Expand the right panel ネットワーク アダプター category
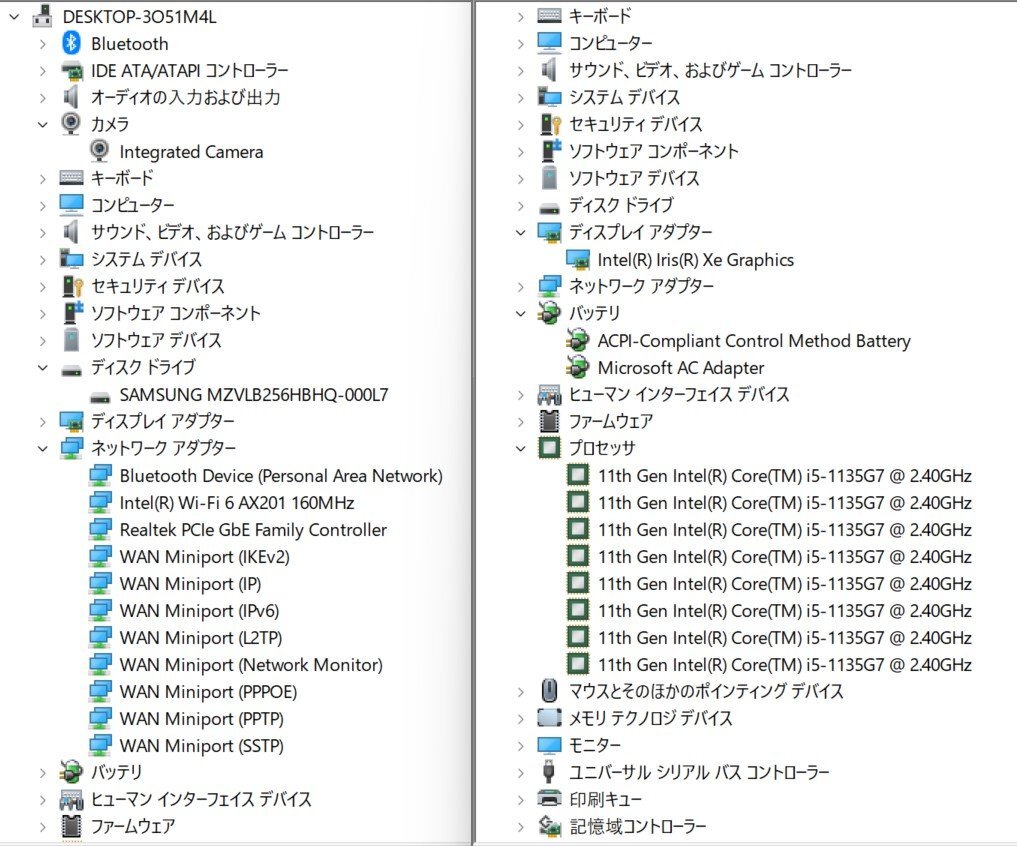Screen dimensions: 1017x846 click(x=520, y=286)
